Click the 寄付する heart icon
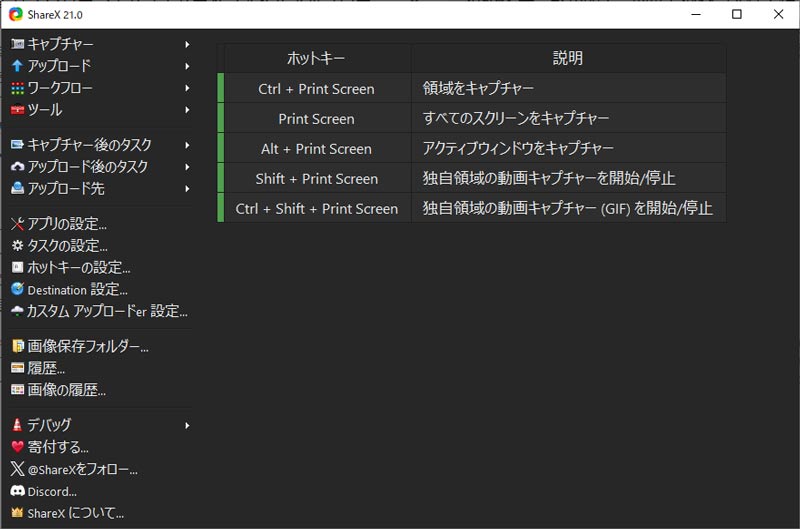800x529 pixels. point(17,447)
